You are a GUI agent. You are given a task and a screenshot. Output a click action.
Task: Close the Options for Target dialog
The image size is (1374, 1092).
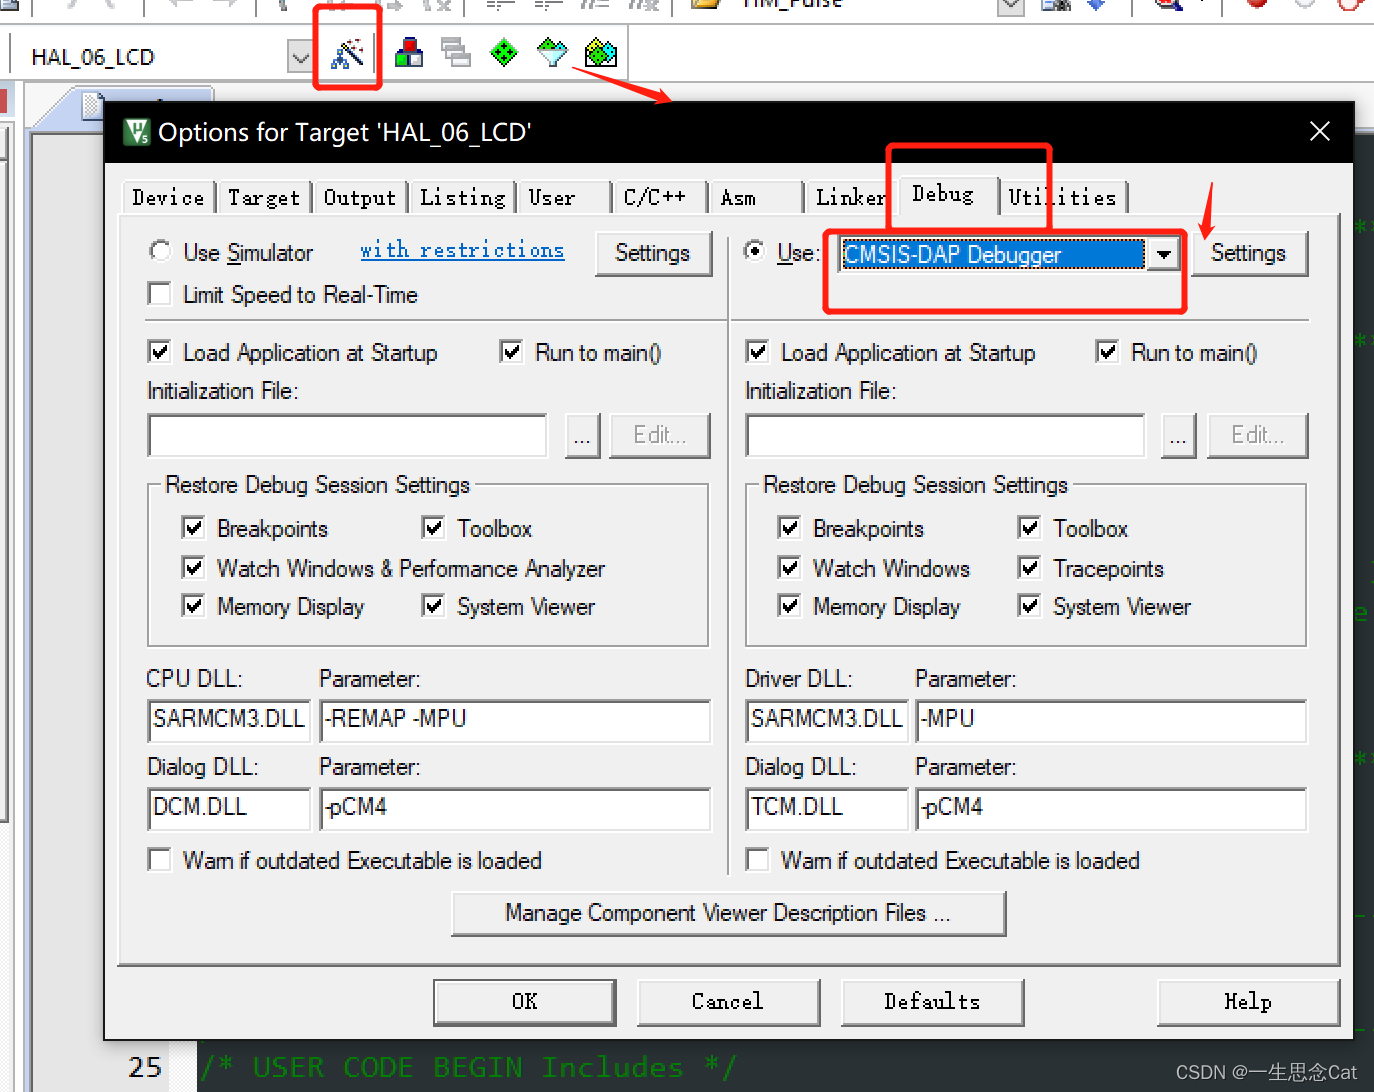point(1320,131)
